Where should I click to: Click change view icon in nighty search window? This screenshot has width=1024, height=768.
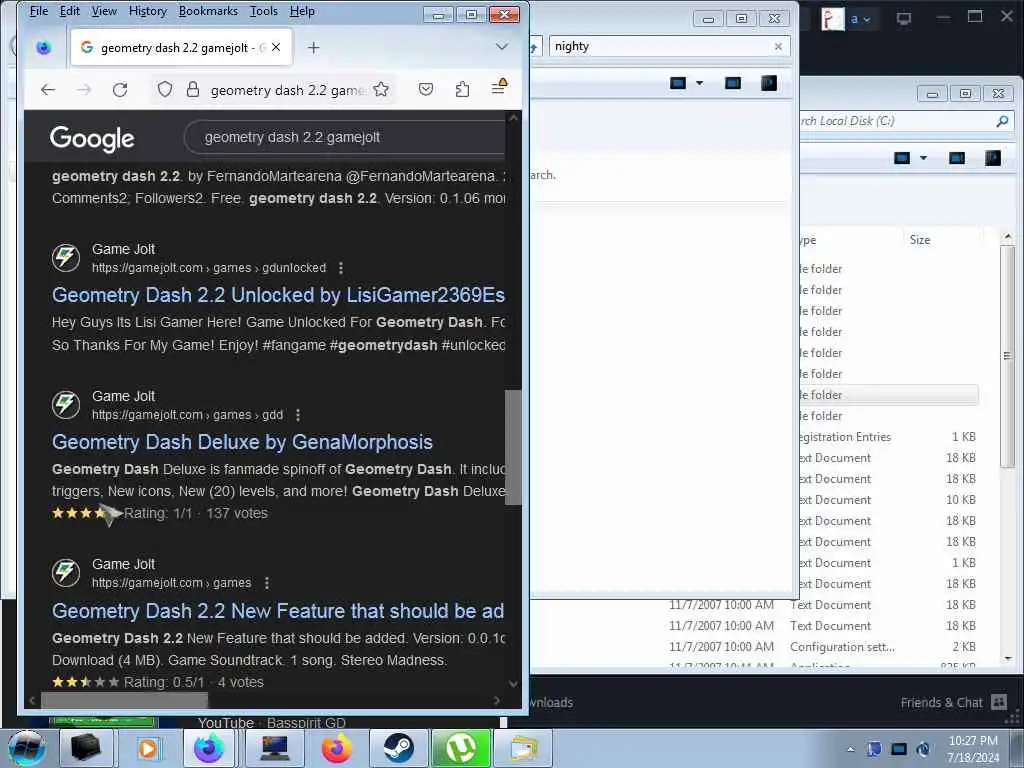678,83
